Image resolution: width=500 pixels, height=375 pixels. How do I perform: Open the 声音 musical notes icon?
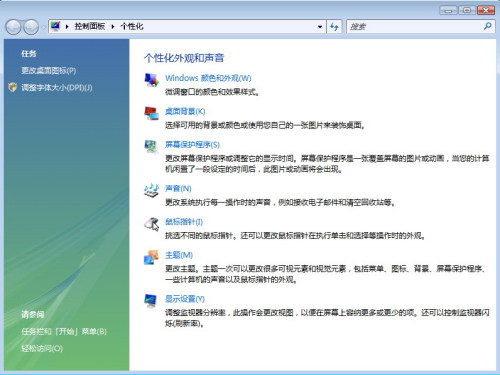pyautogui.click(x=151, y=190)
